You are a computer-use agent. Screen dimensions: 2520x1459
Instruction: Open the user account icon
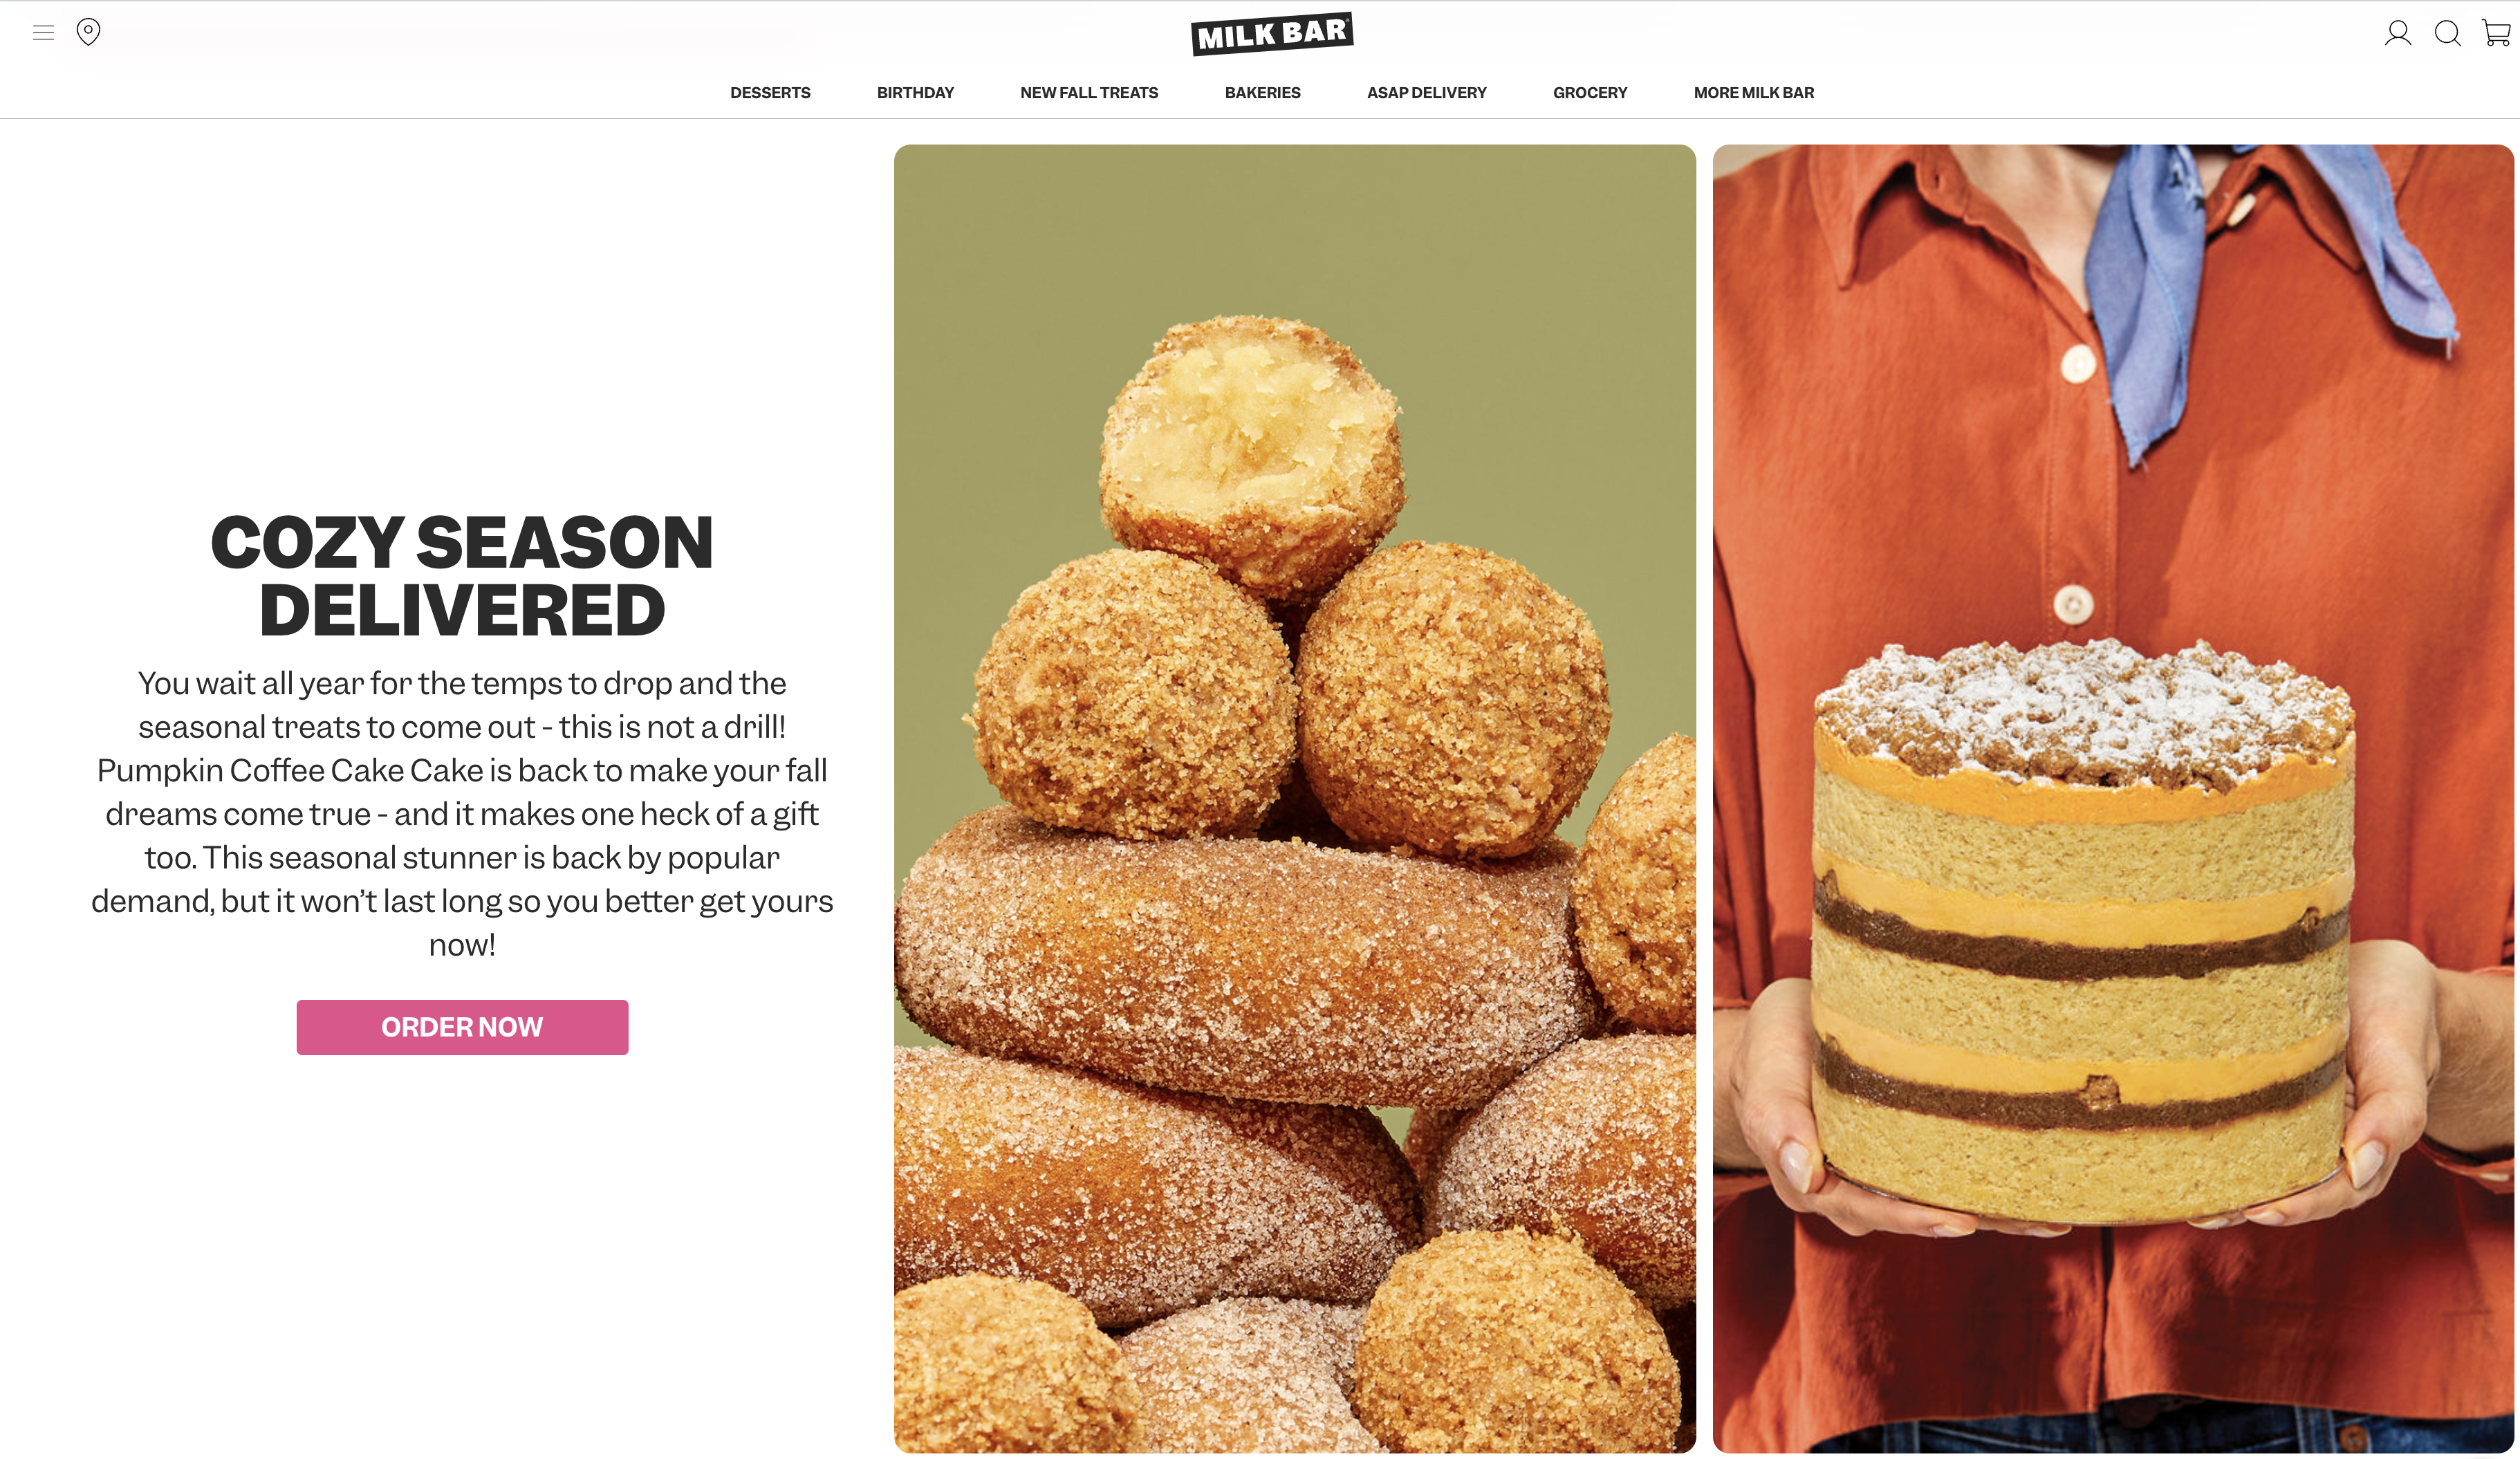2397,33
